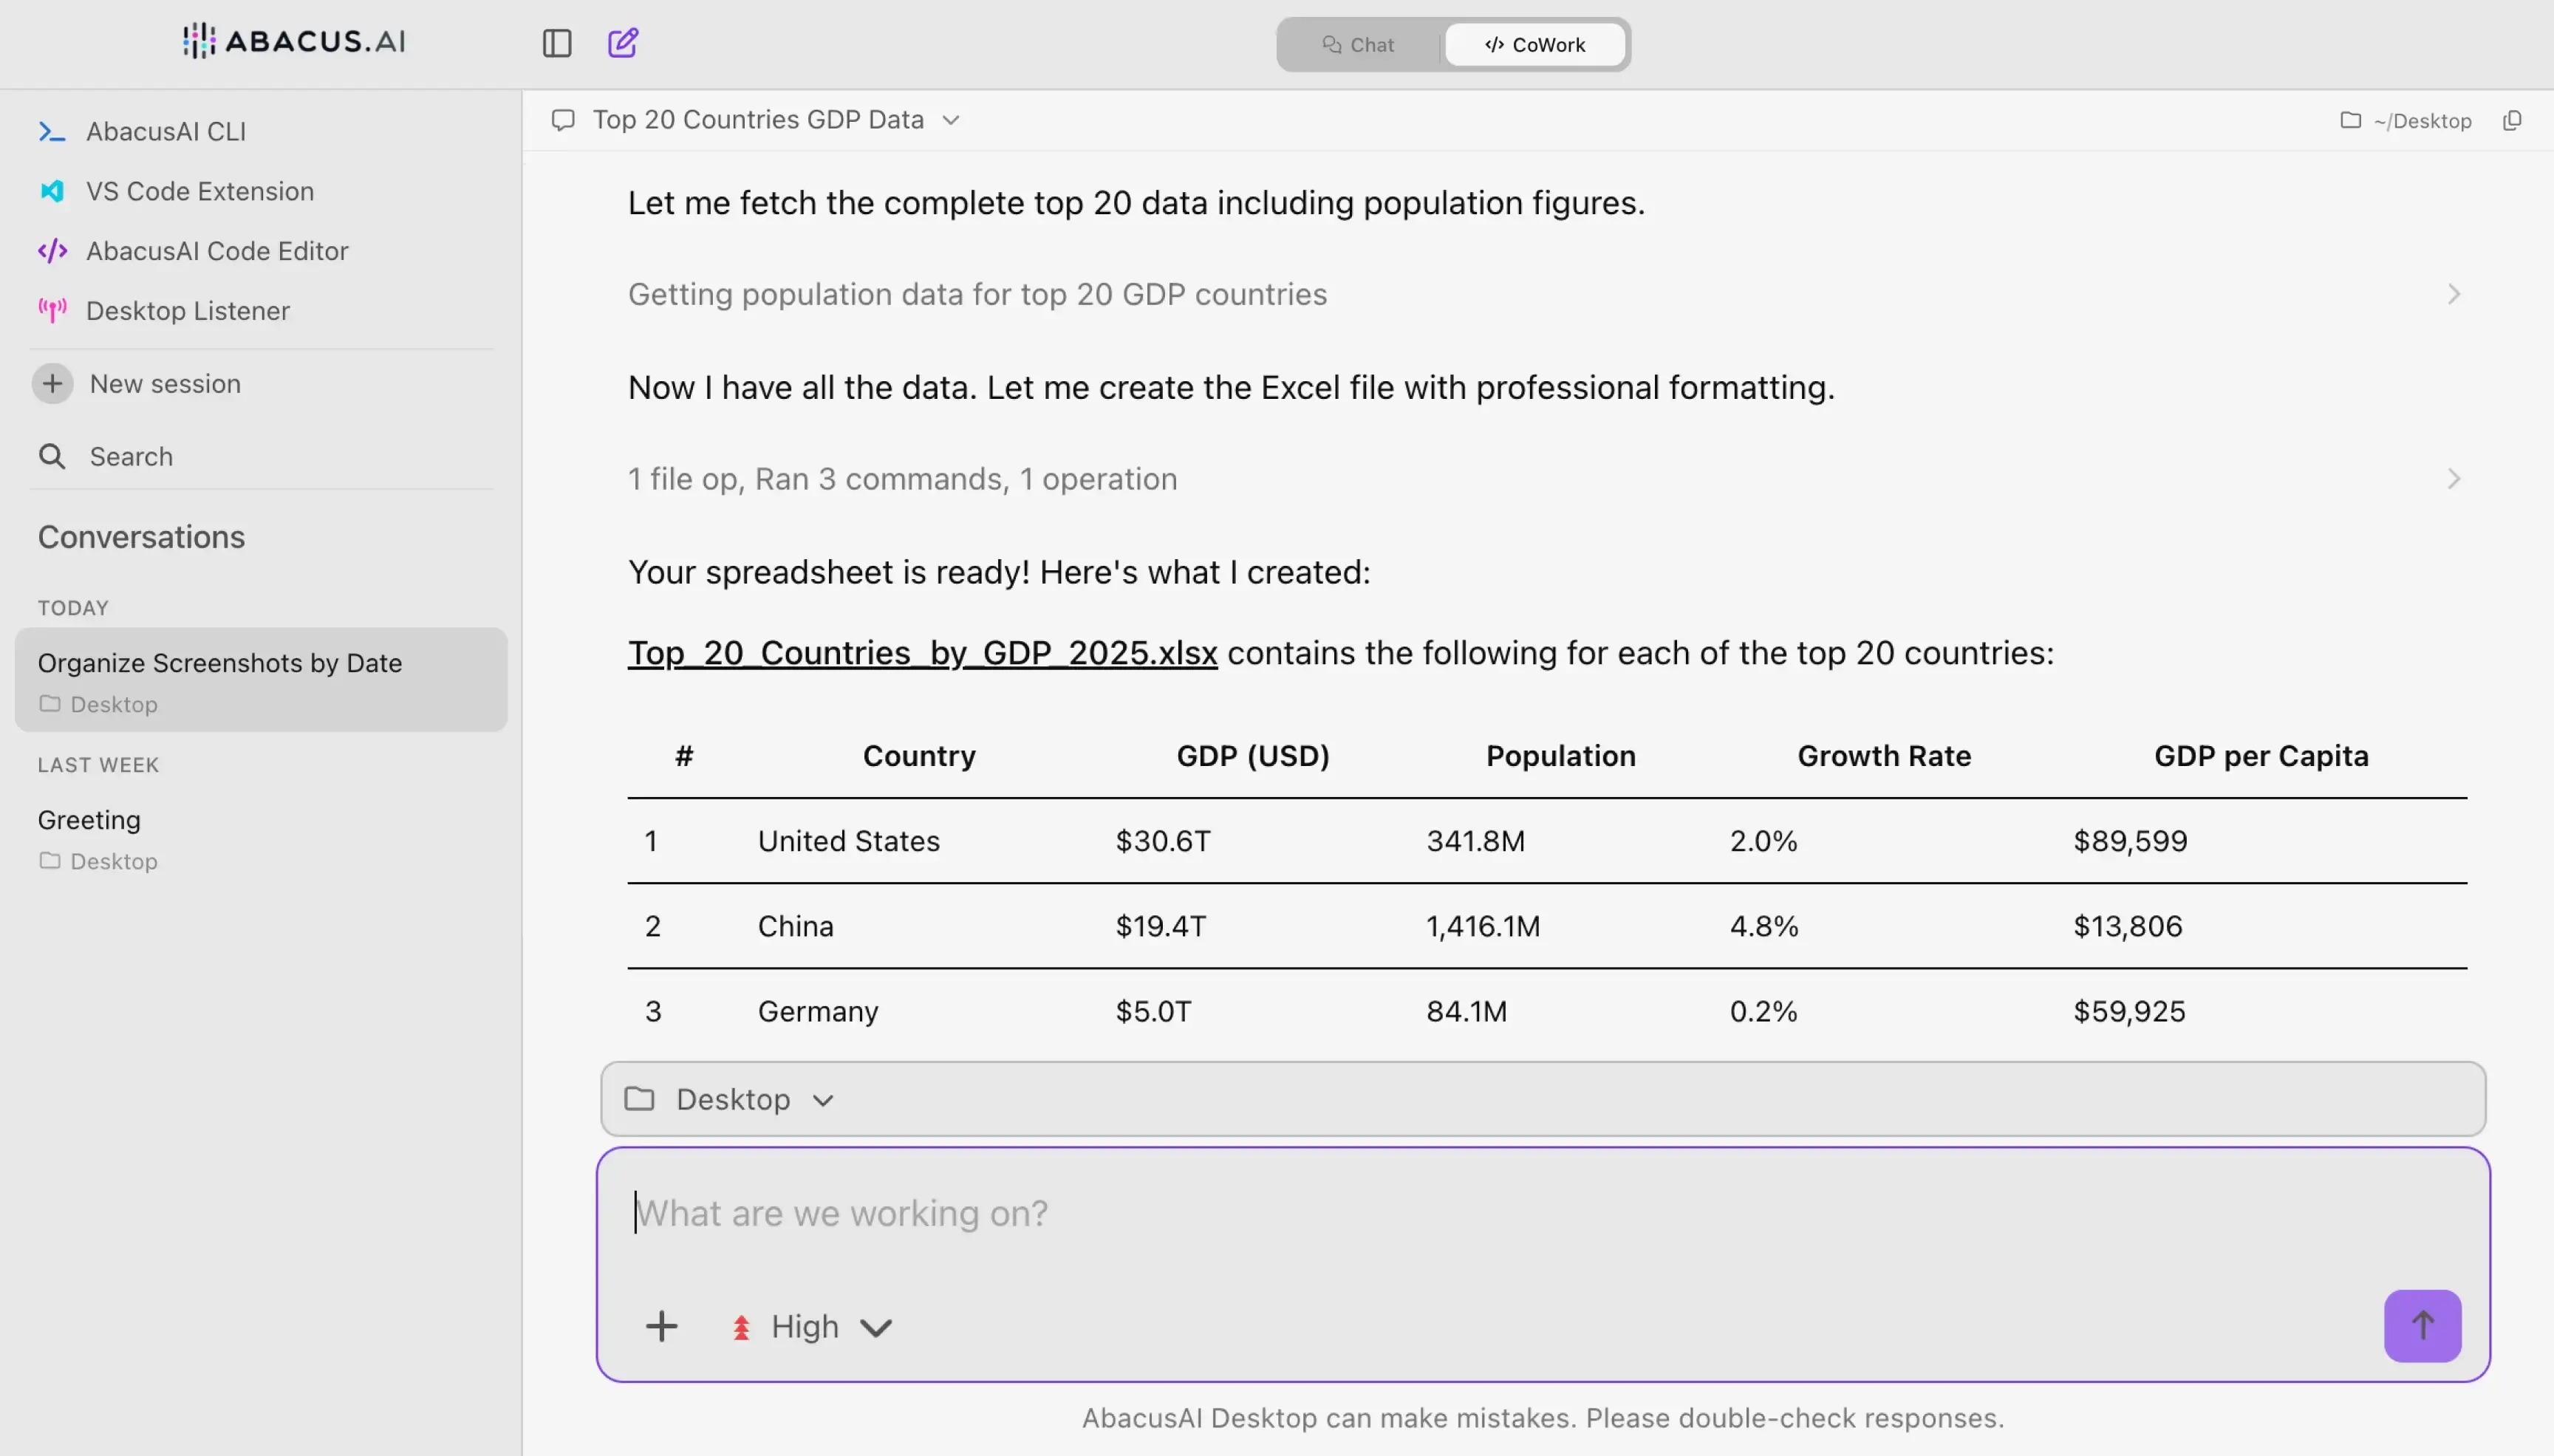
Task: Click the purple new chat compose icon
Action: (622, 43)
